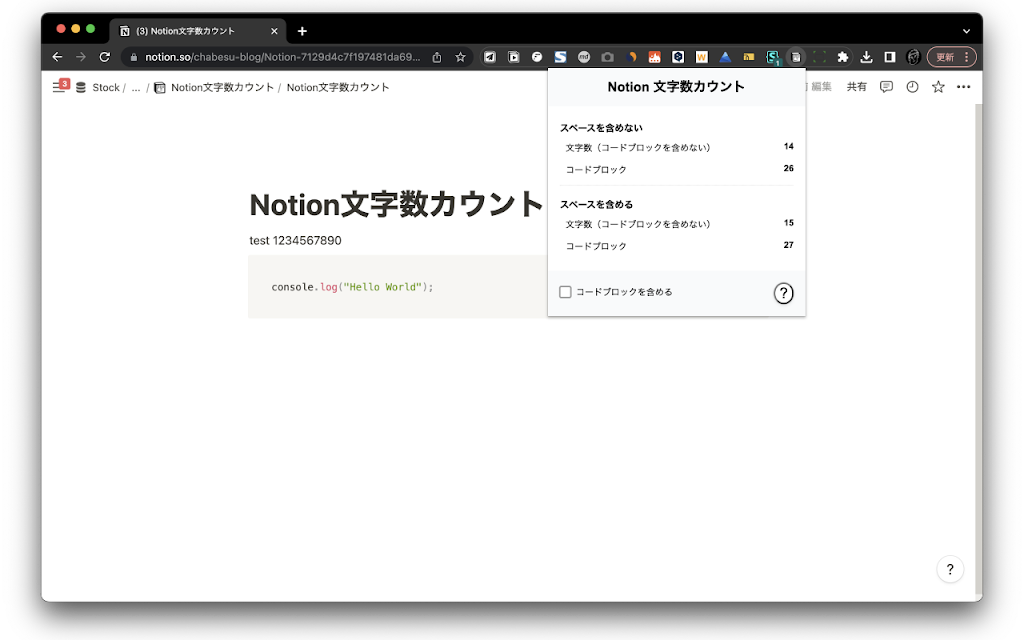
Task: Favorite the Notion page with star
Action: [938, 86]
